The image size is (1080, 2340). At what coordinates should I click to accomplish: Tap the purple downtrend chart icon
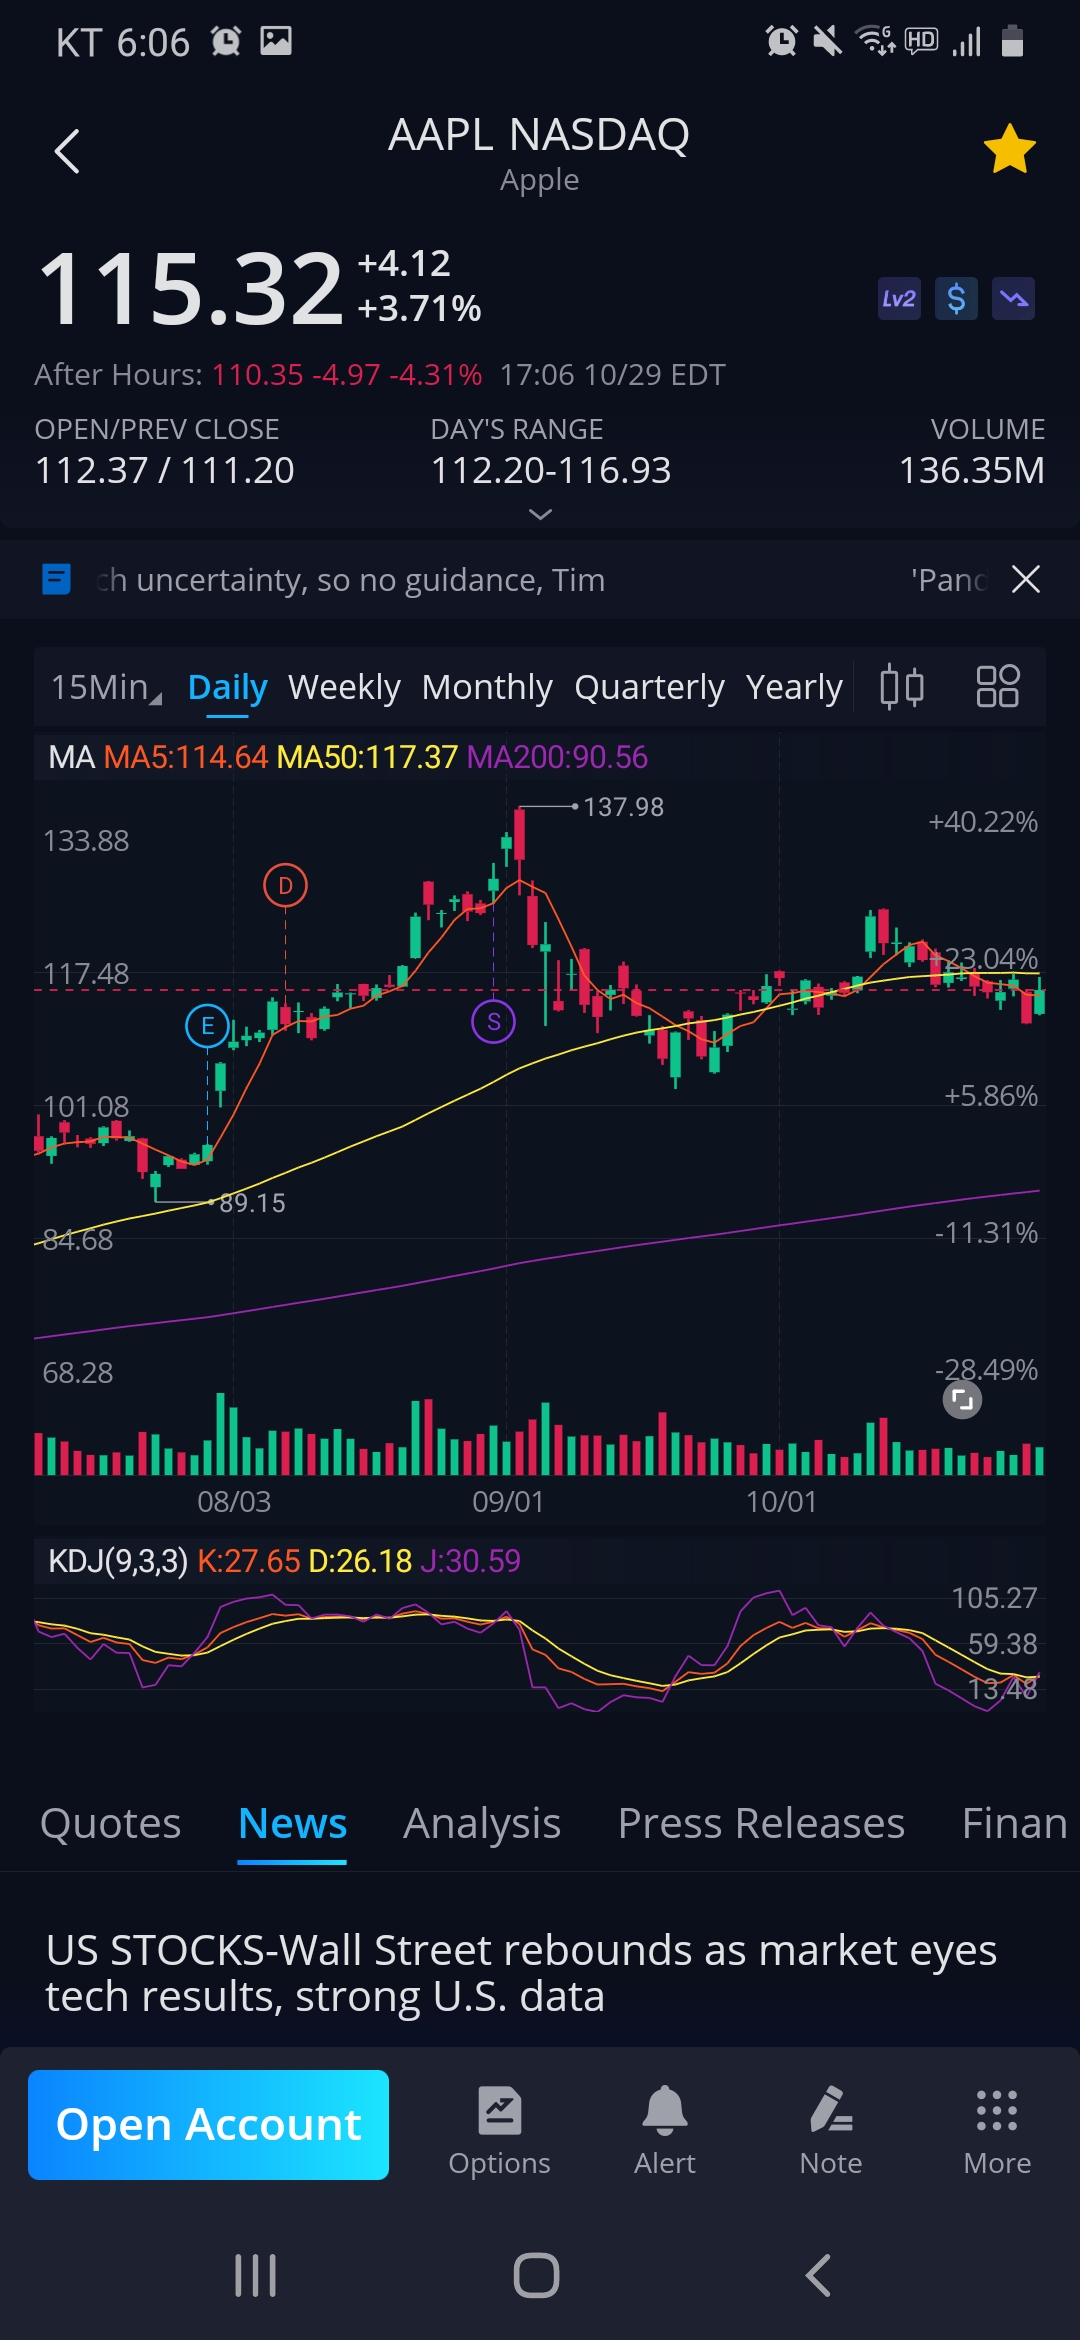click(1013, 299)
